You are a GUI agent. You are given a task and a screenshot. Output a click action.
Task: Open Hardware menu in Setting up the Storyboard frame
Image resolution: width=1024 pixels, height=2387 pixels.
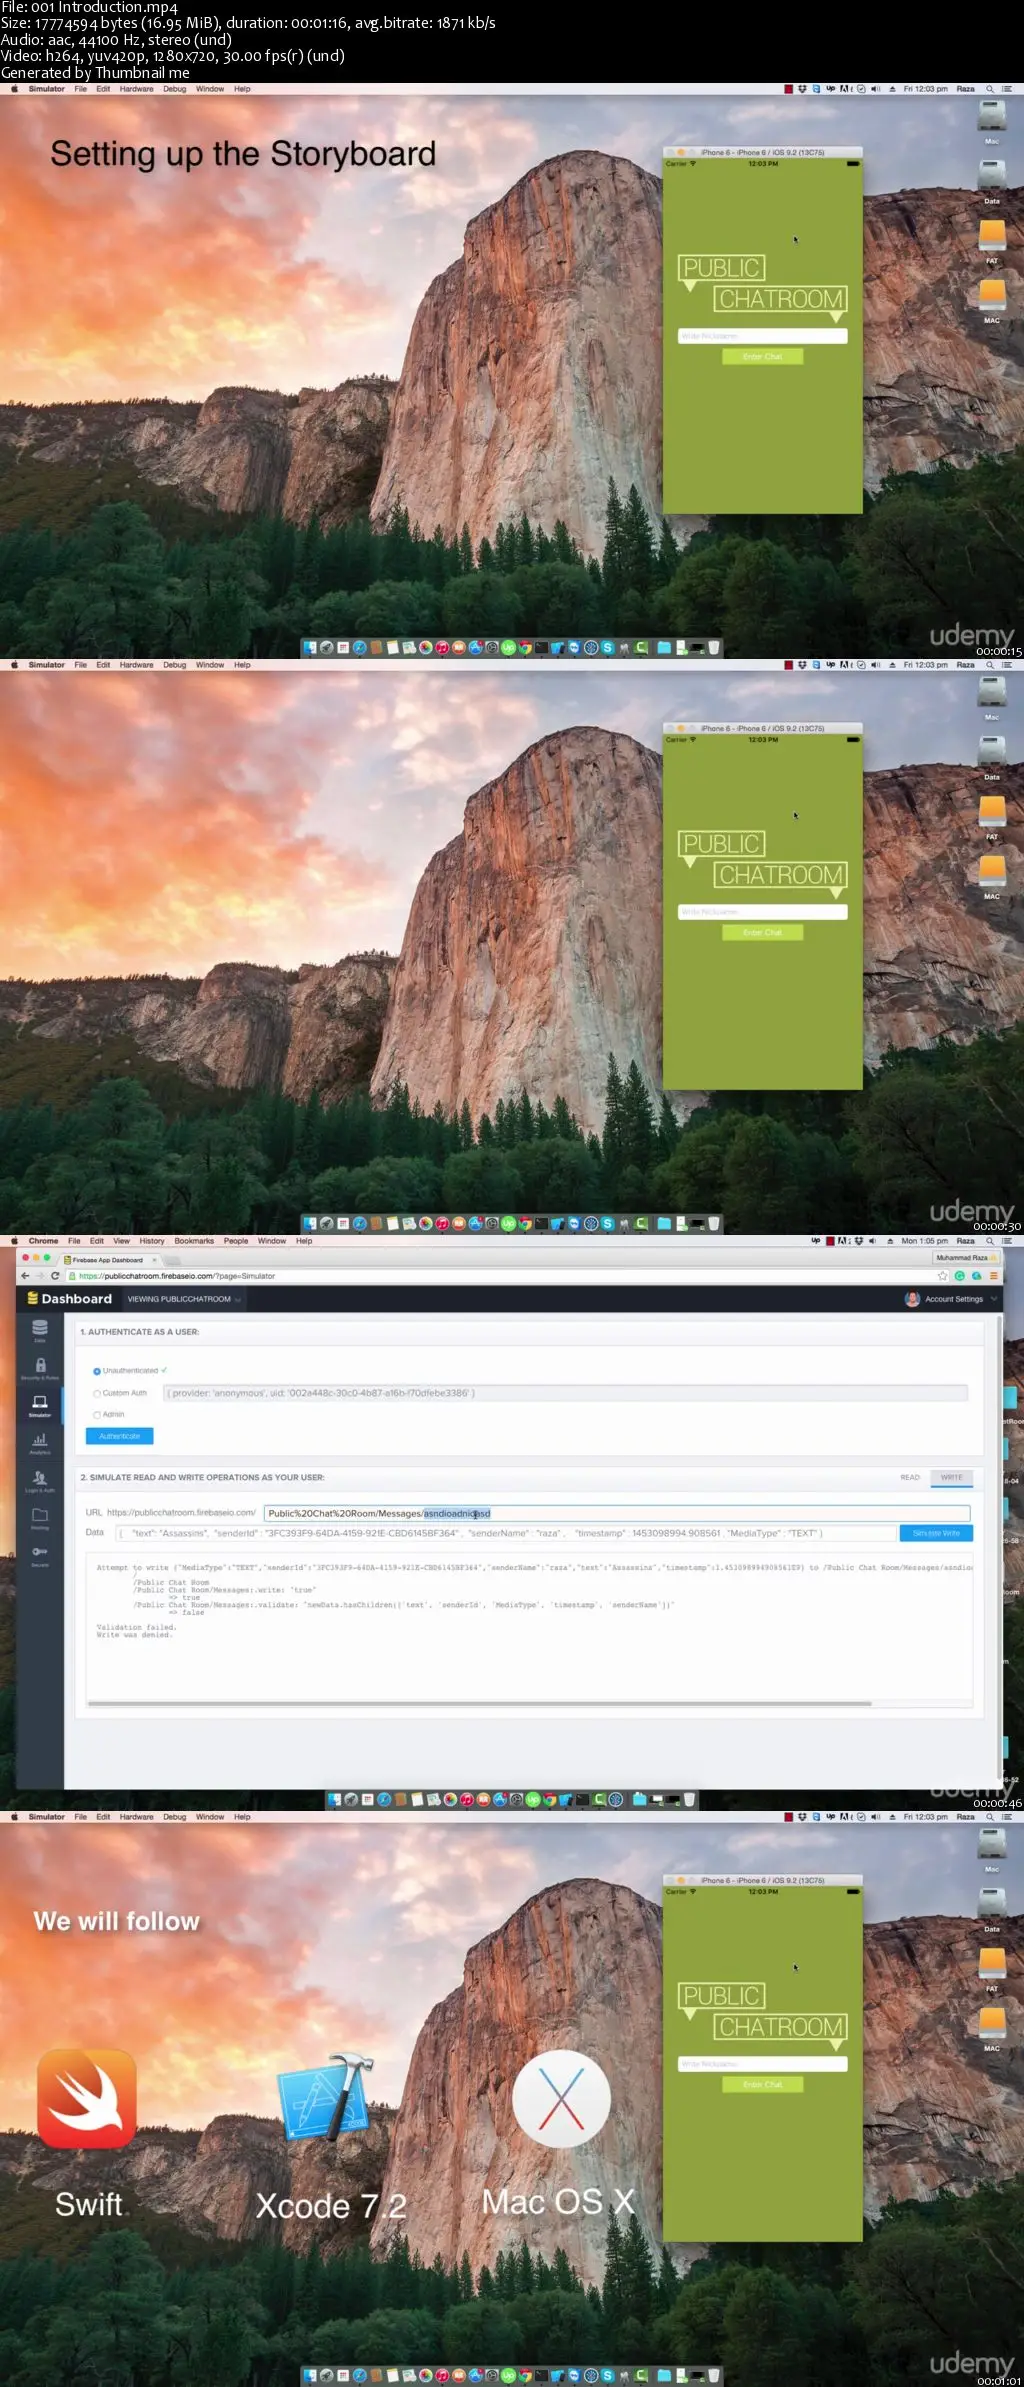(x=137, y=89)
